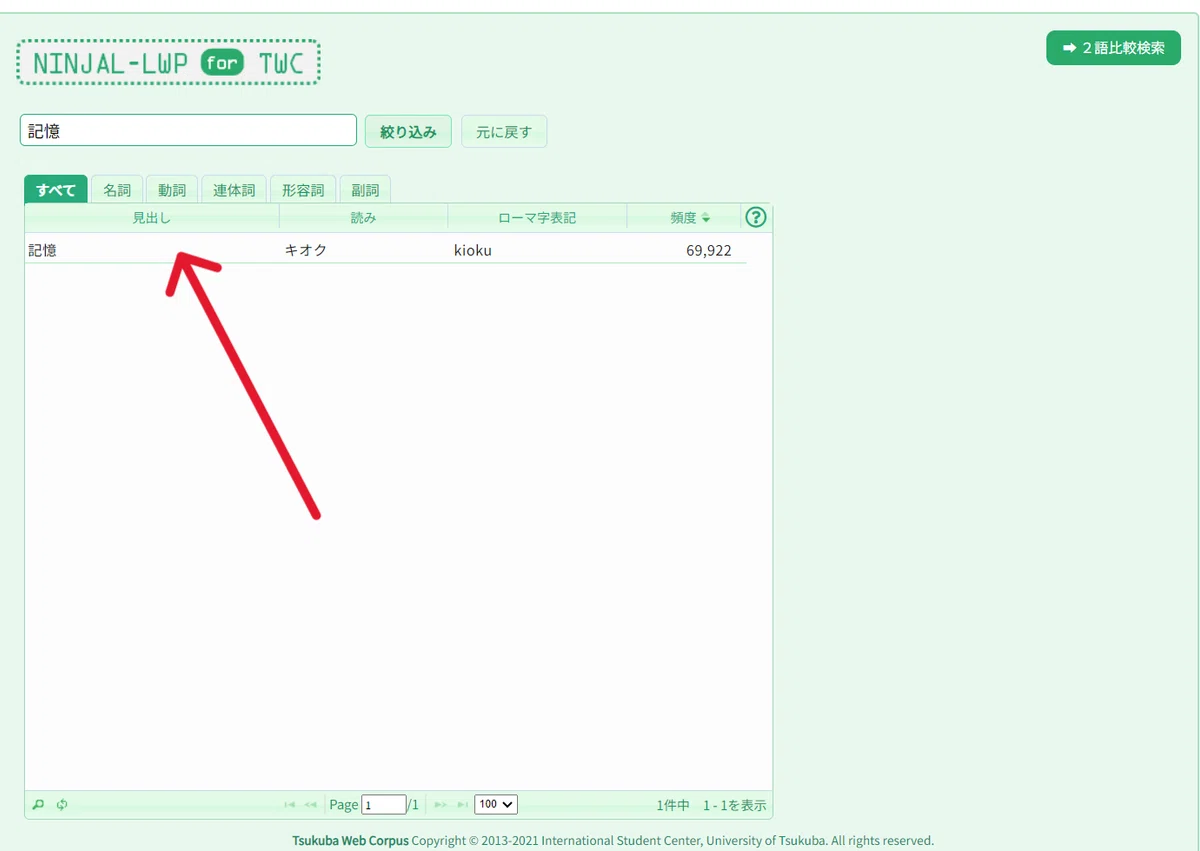Sort by the ローマ字表記 column header
The height and width of the screenshot is (851, 1200).
[537, 217]
